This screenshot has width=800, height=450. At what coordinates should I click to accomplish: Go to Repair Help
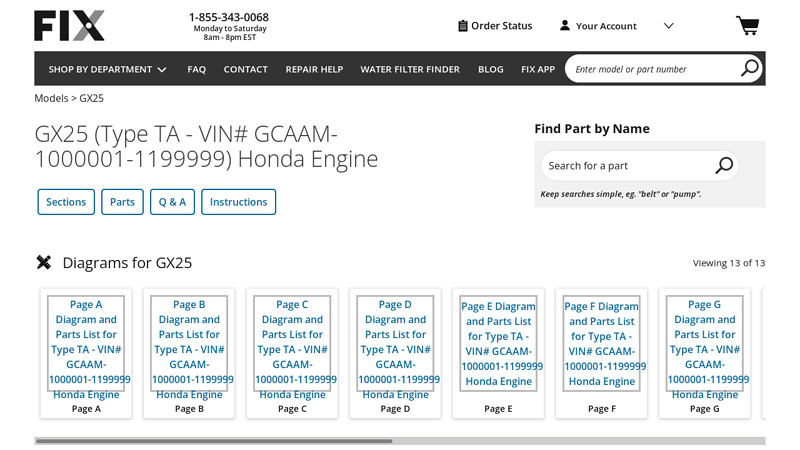[314, 69]
